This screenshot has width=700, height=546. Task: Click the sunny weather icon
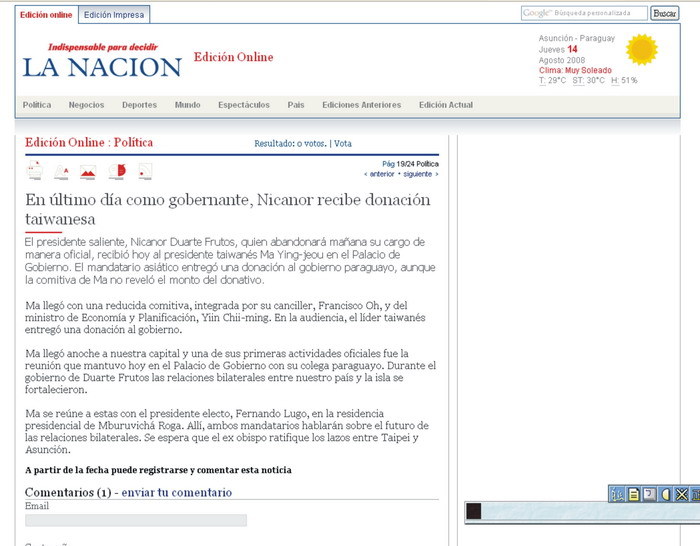[x=642, y=50]
